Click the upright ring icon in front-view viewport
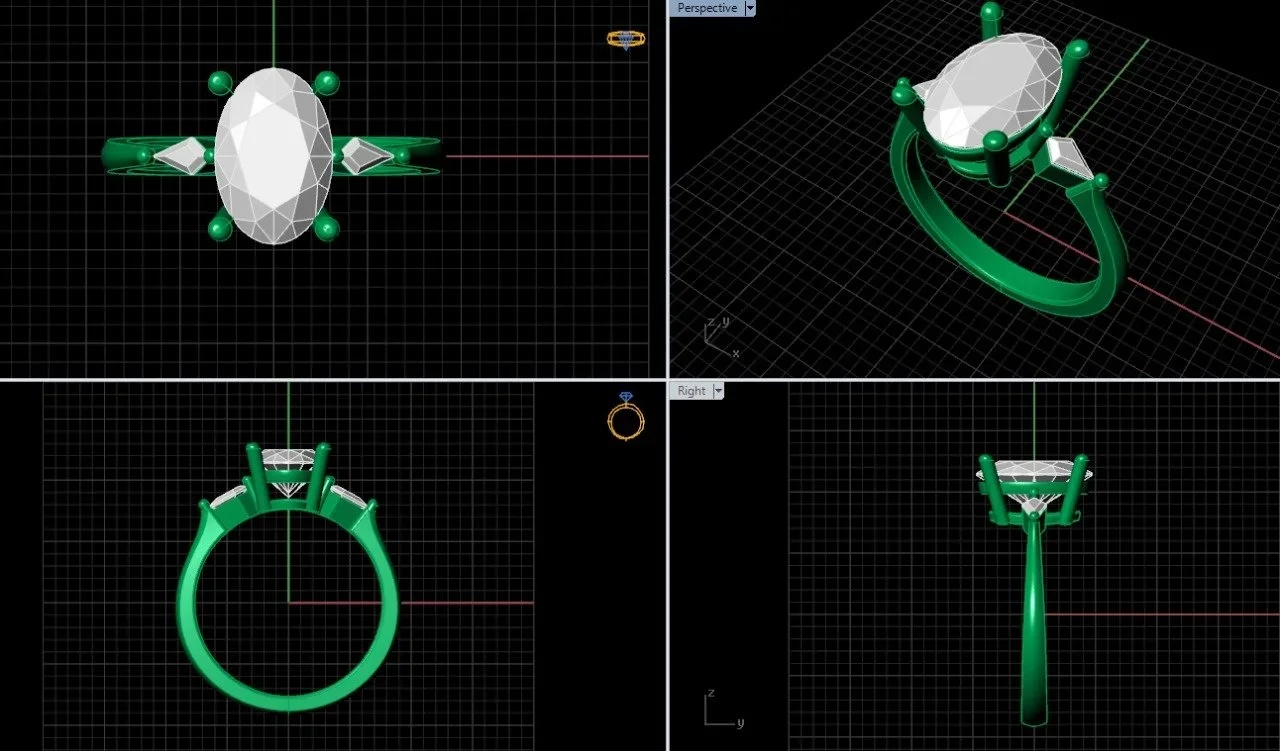Viewport: 1280px width, 751px height. pyautogui.click(x=626, y=417)
